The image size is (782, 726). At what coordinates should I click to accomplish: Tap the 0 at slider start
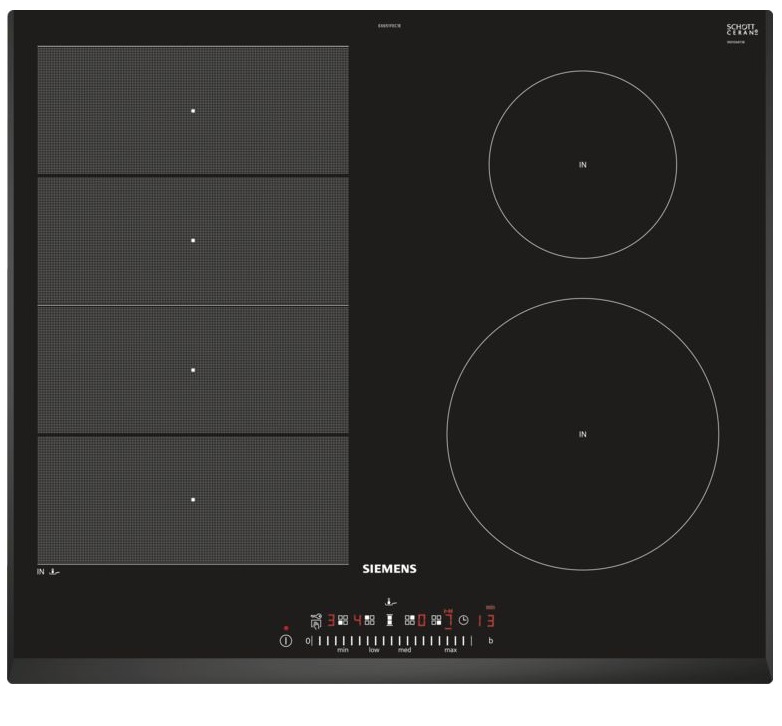[x=308, y=640]
